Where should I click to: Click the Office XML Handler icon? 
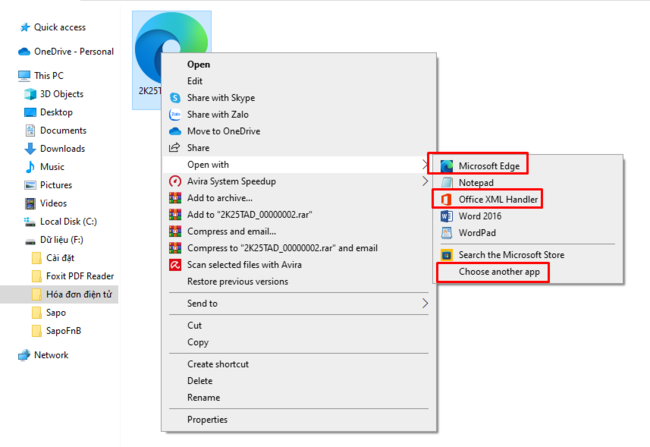446,200
